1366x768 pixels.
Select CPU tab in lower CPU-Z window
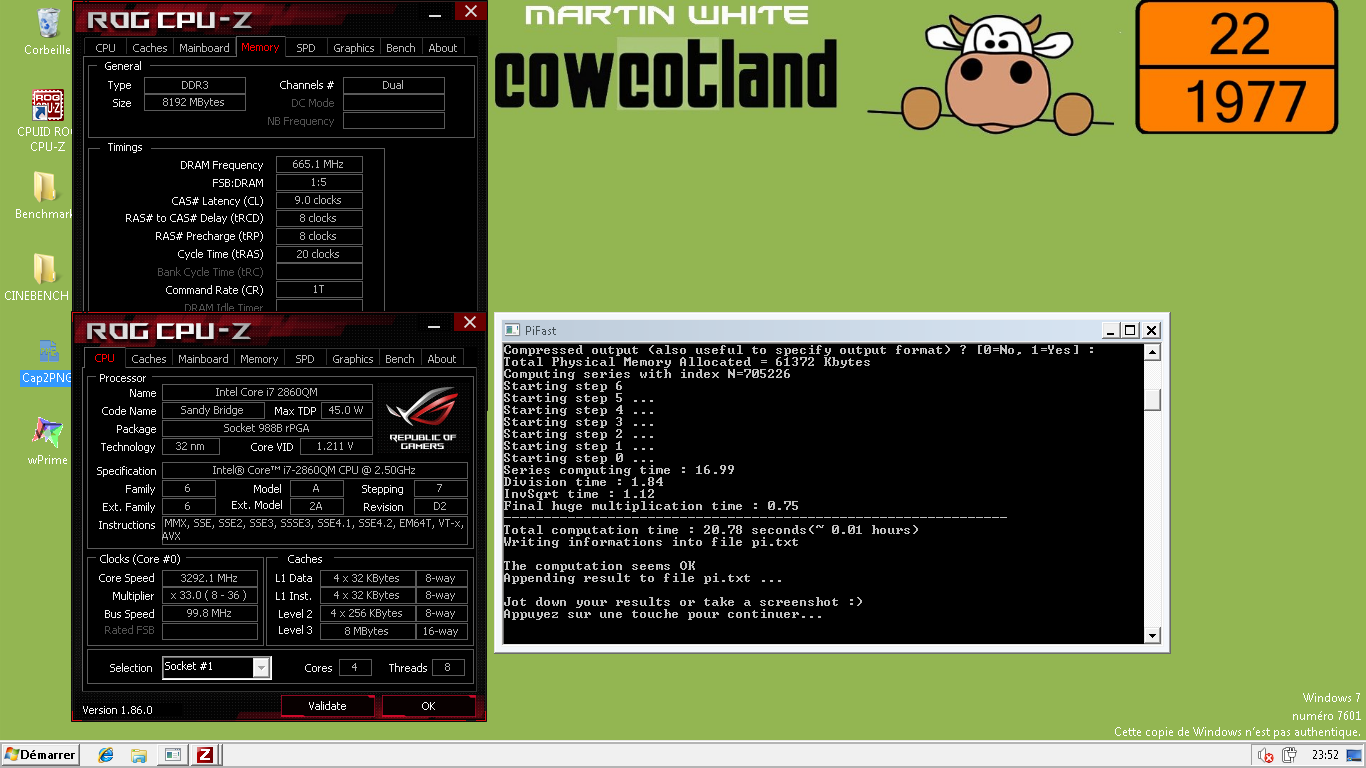(x=105, y=358)
